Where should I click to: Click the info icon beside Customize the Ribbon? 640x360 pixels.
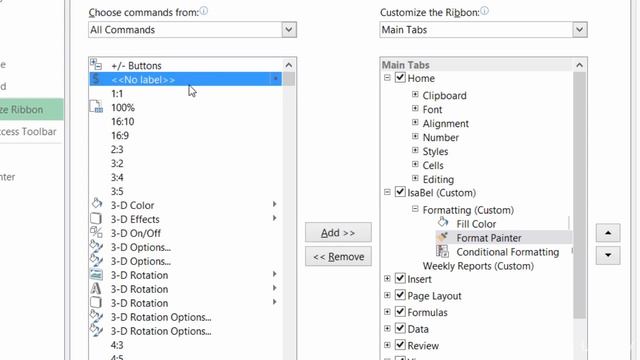click(x=484, y=11)
